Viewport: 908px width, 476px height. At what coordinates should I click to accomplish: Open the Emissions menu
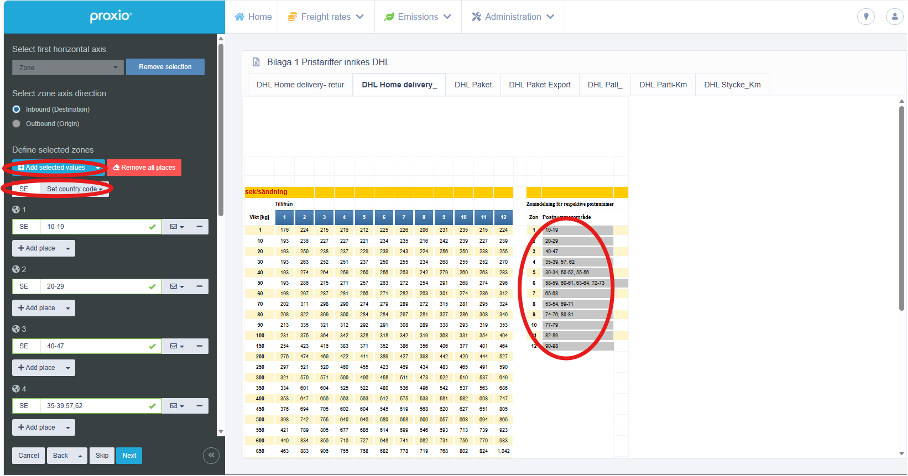tap(418, 17)
